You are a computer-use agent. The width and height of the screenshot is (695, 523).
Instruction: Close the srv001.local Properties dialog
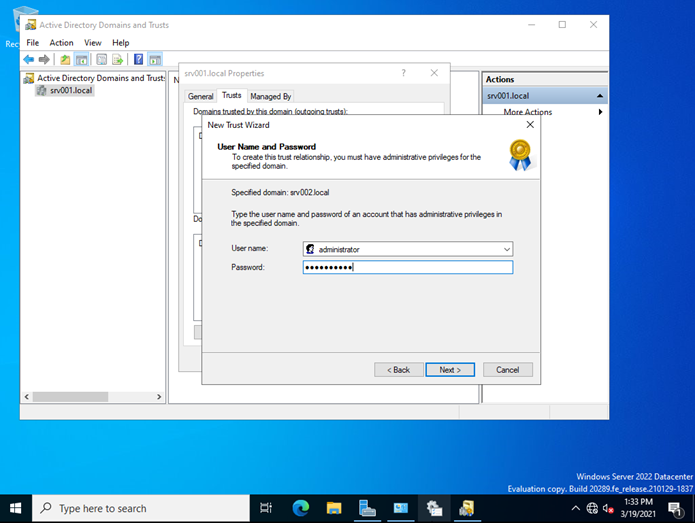point(434,73)
